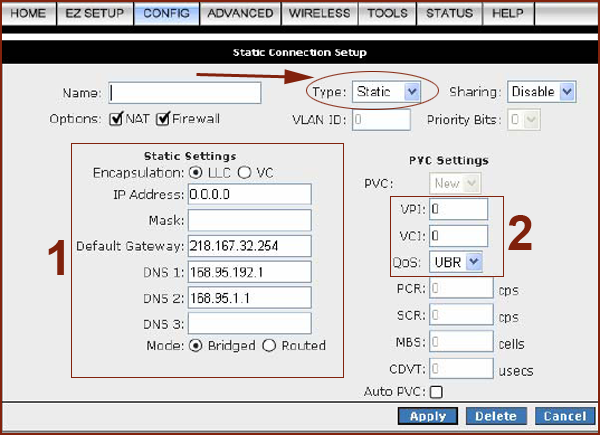Click the Default Gateway field
This screenshot has width=600, height=435.
pyautogui.click(x=248, y=245)
